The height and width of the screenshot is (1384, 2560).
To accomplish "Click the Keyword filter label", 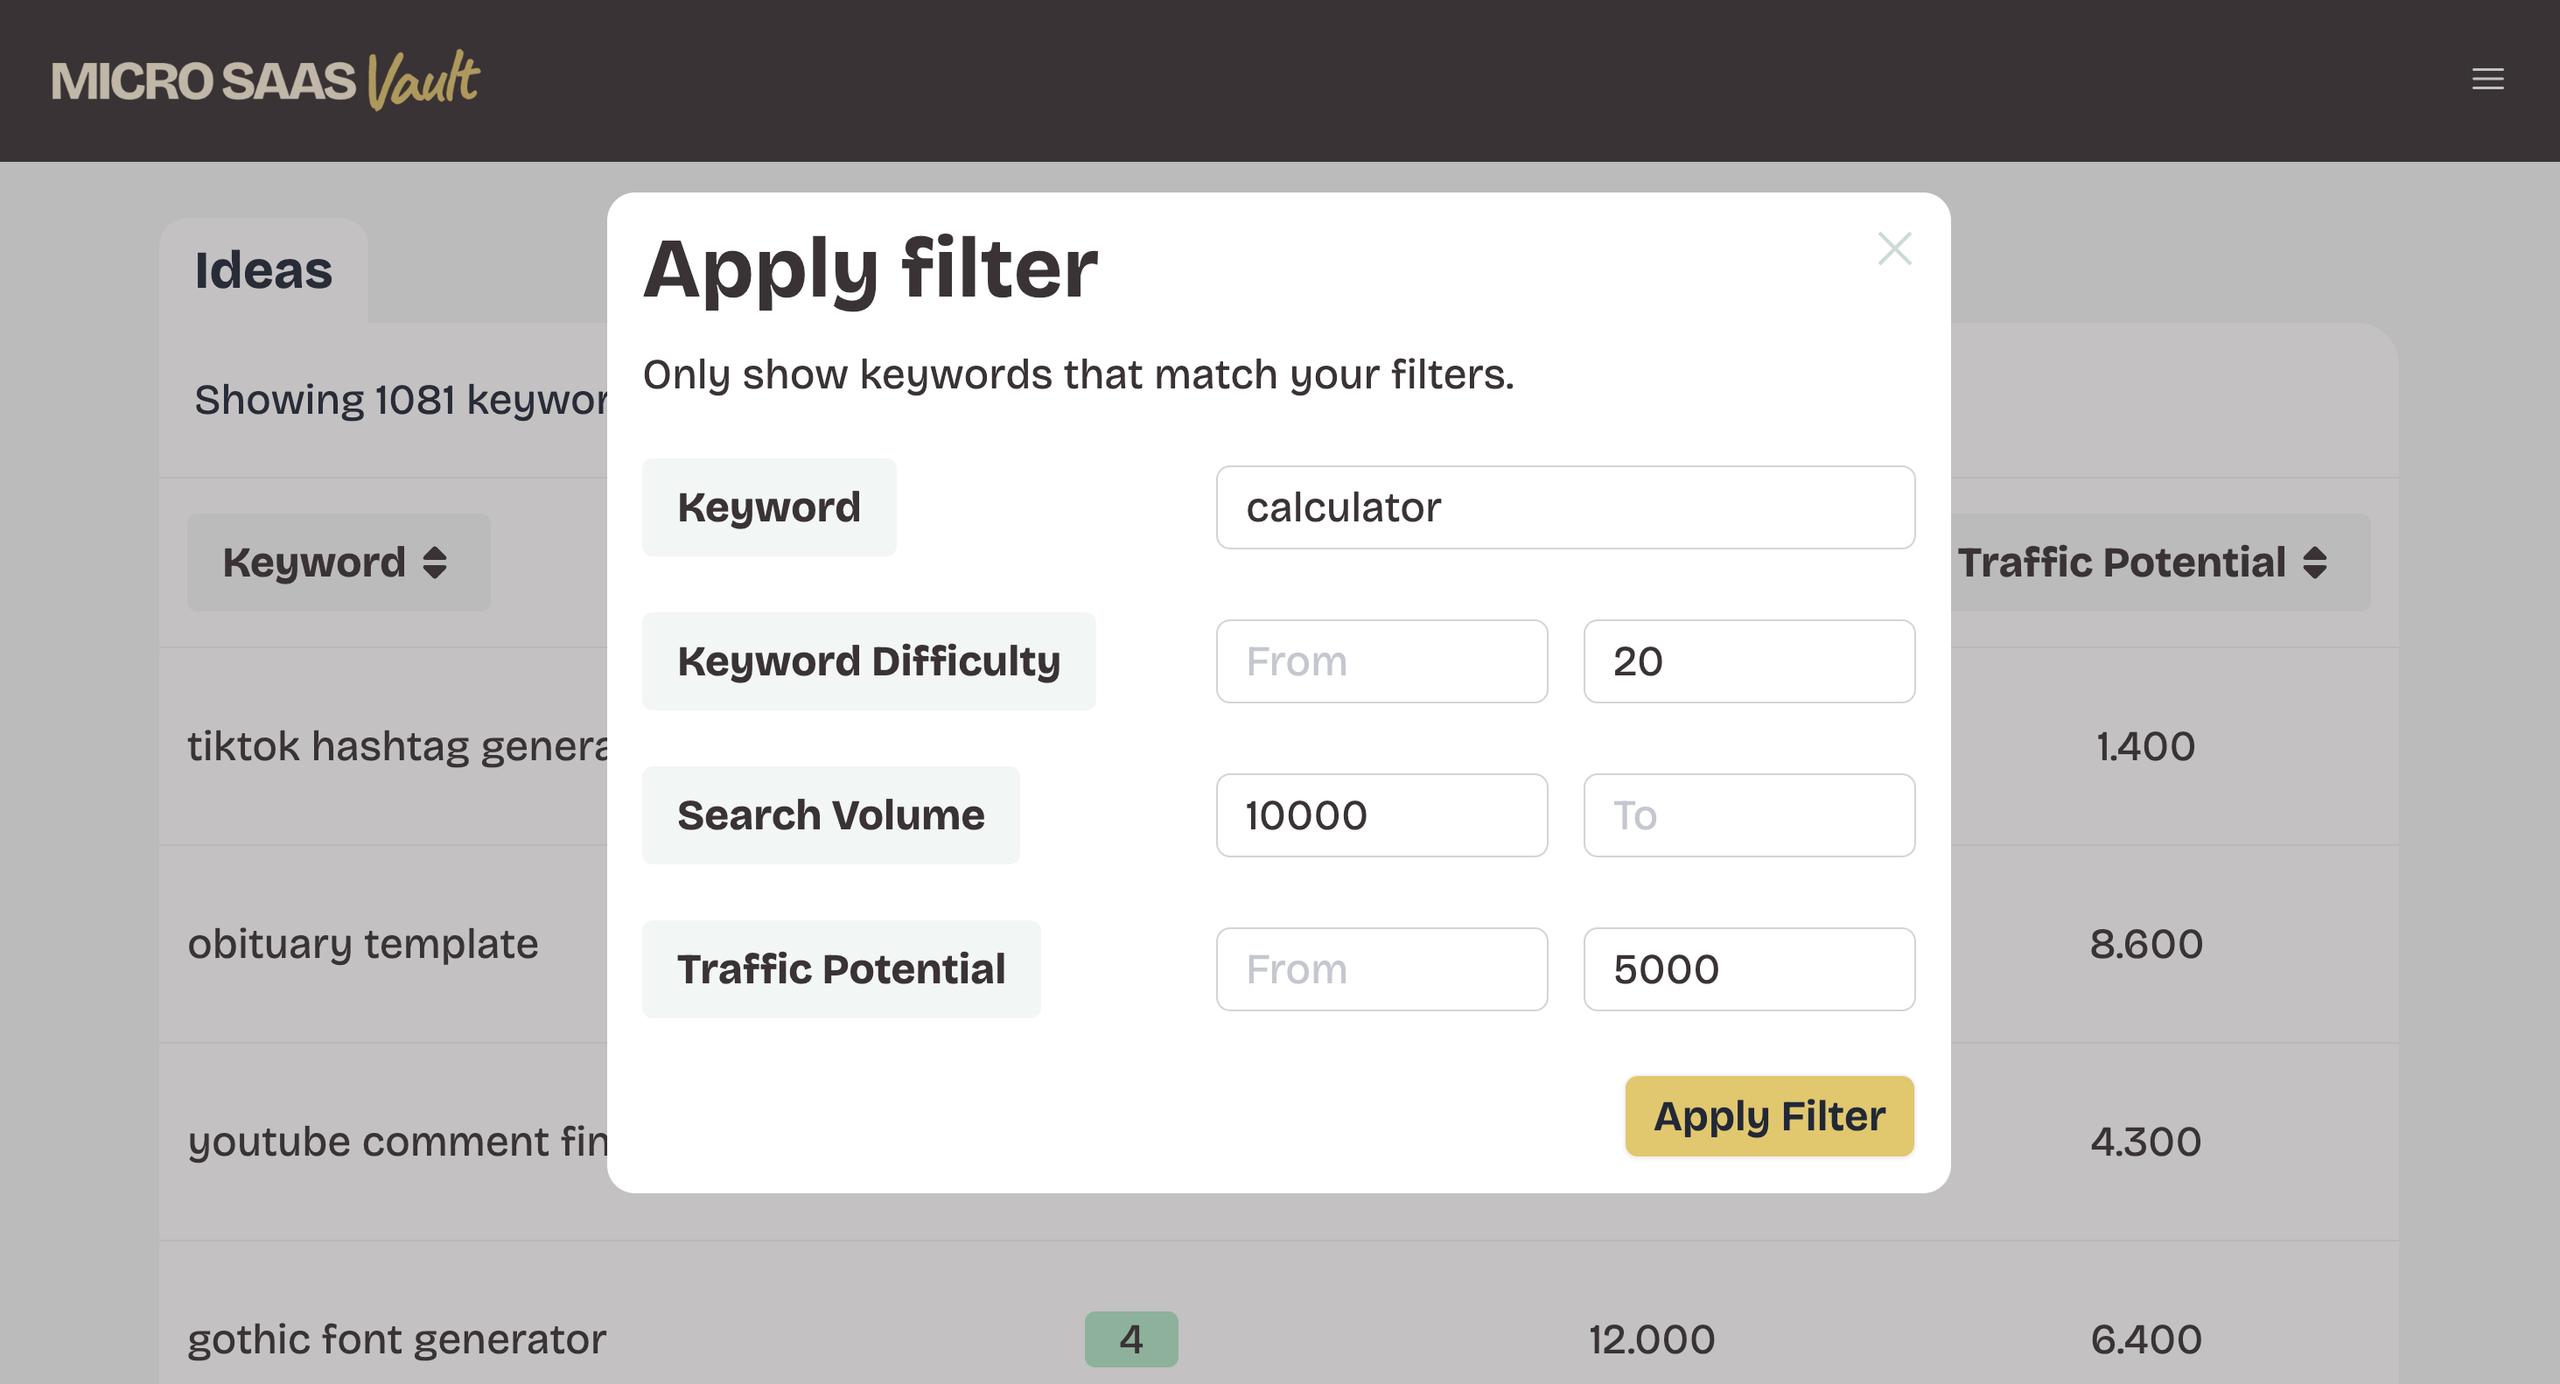I will (768, 507).
